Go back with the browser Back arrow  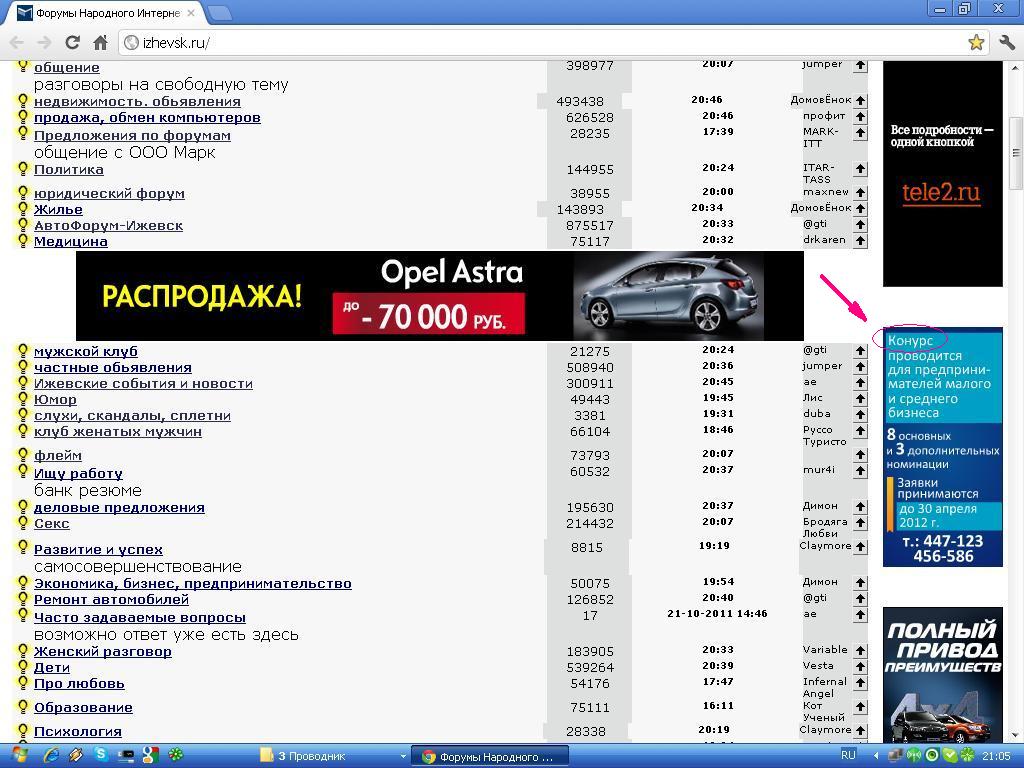[x=16, y=43]
